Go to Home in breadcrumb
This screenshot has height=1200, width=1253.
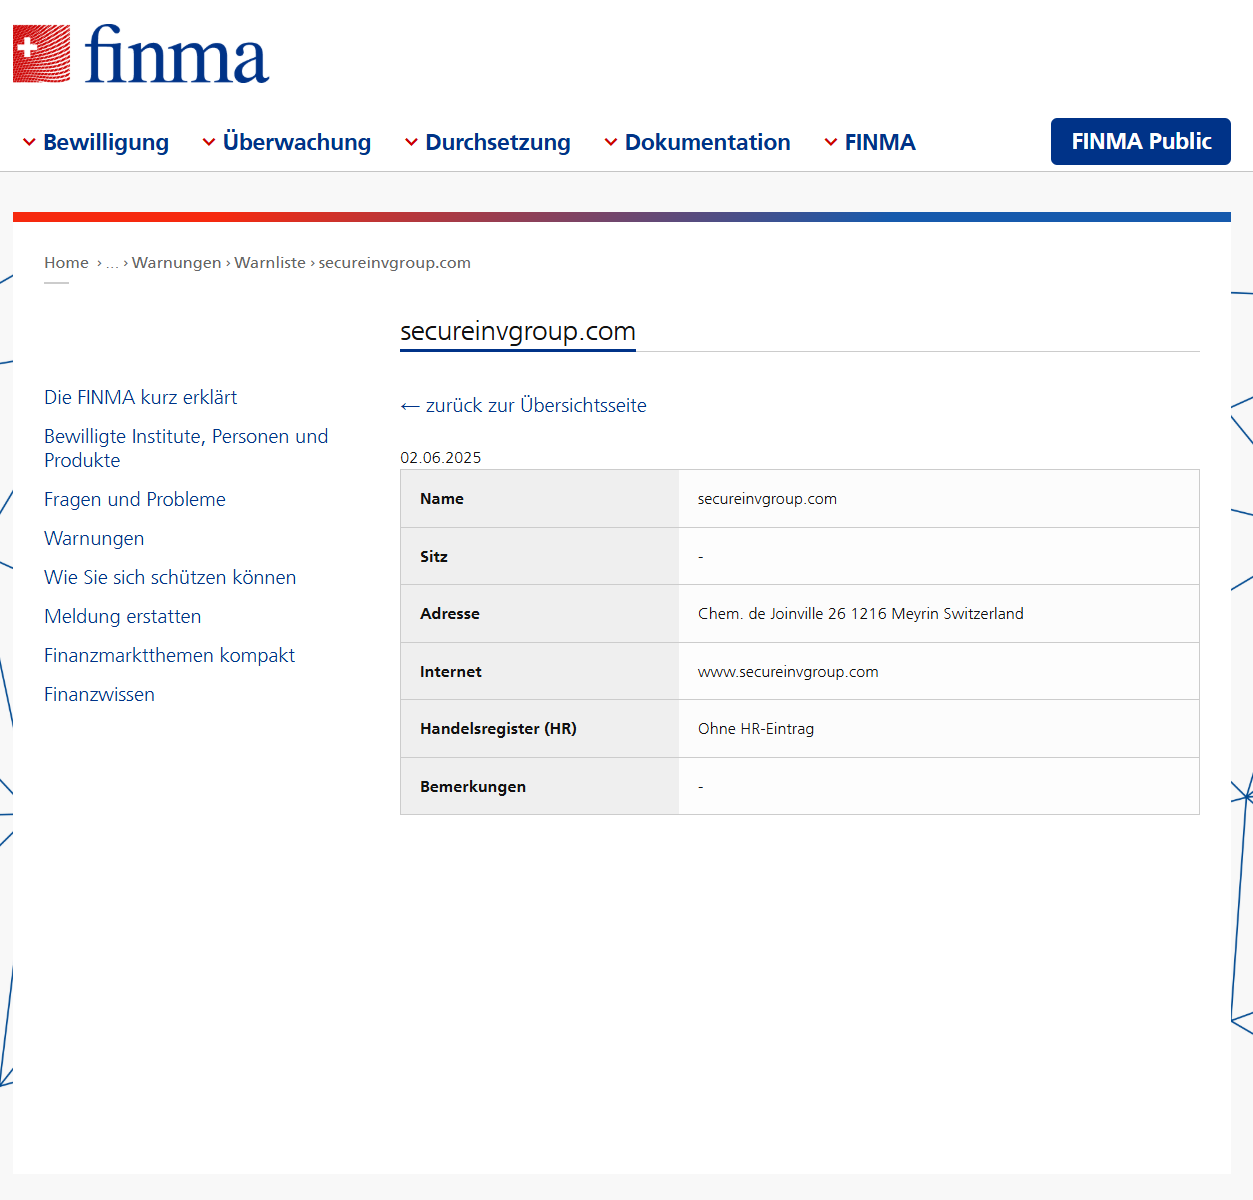[66, 263]
